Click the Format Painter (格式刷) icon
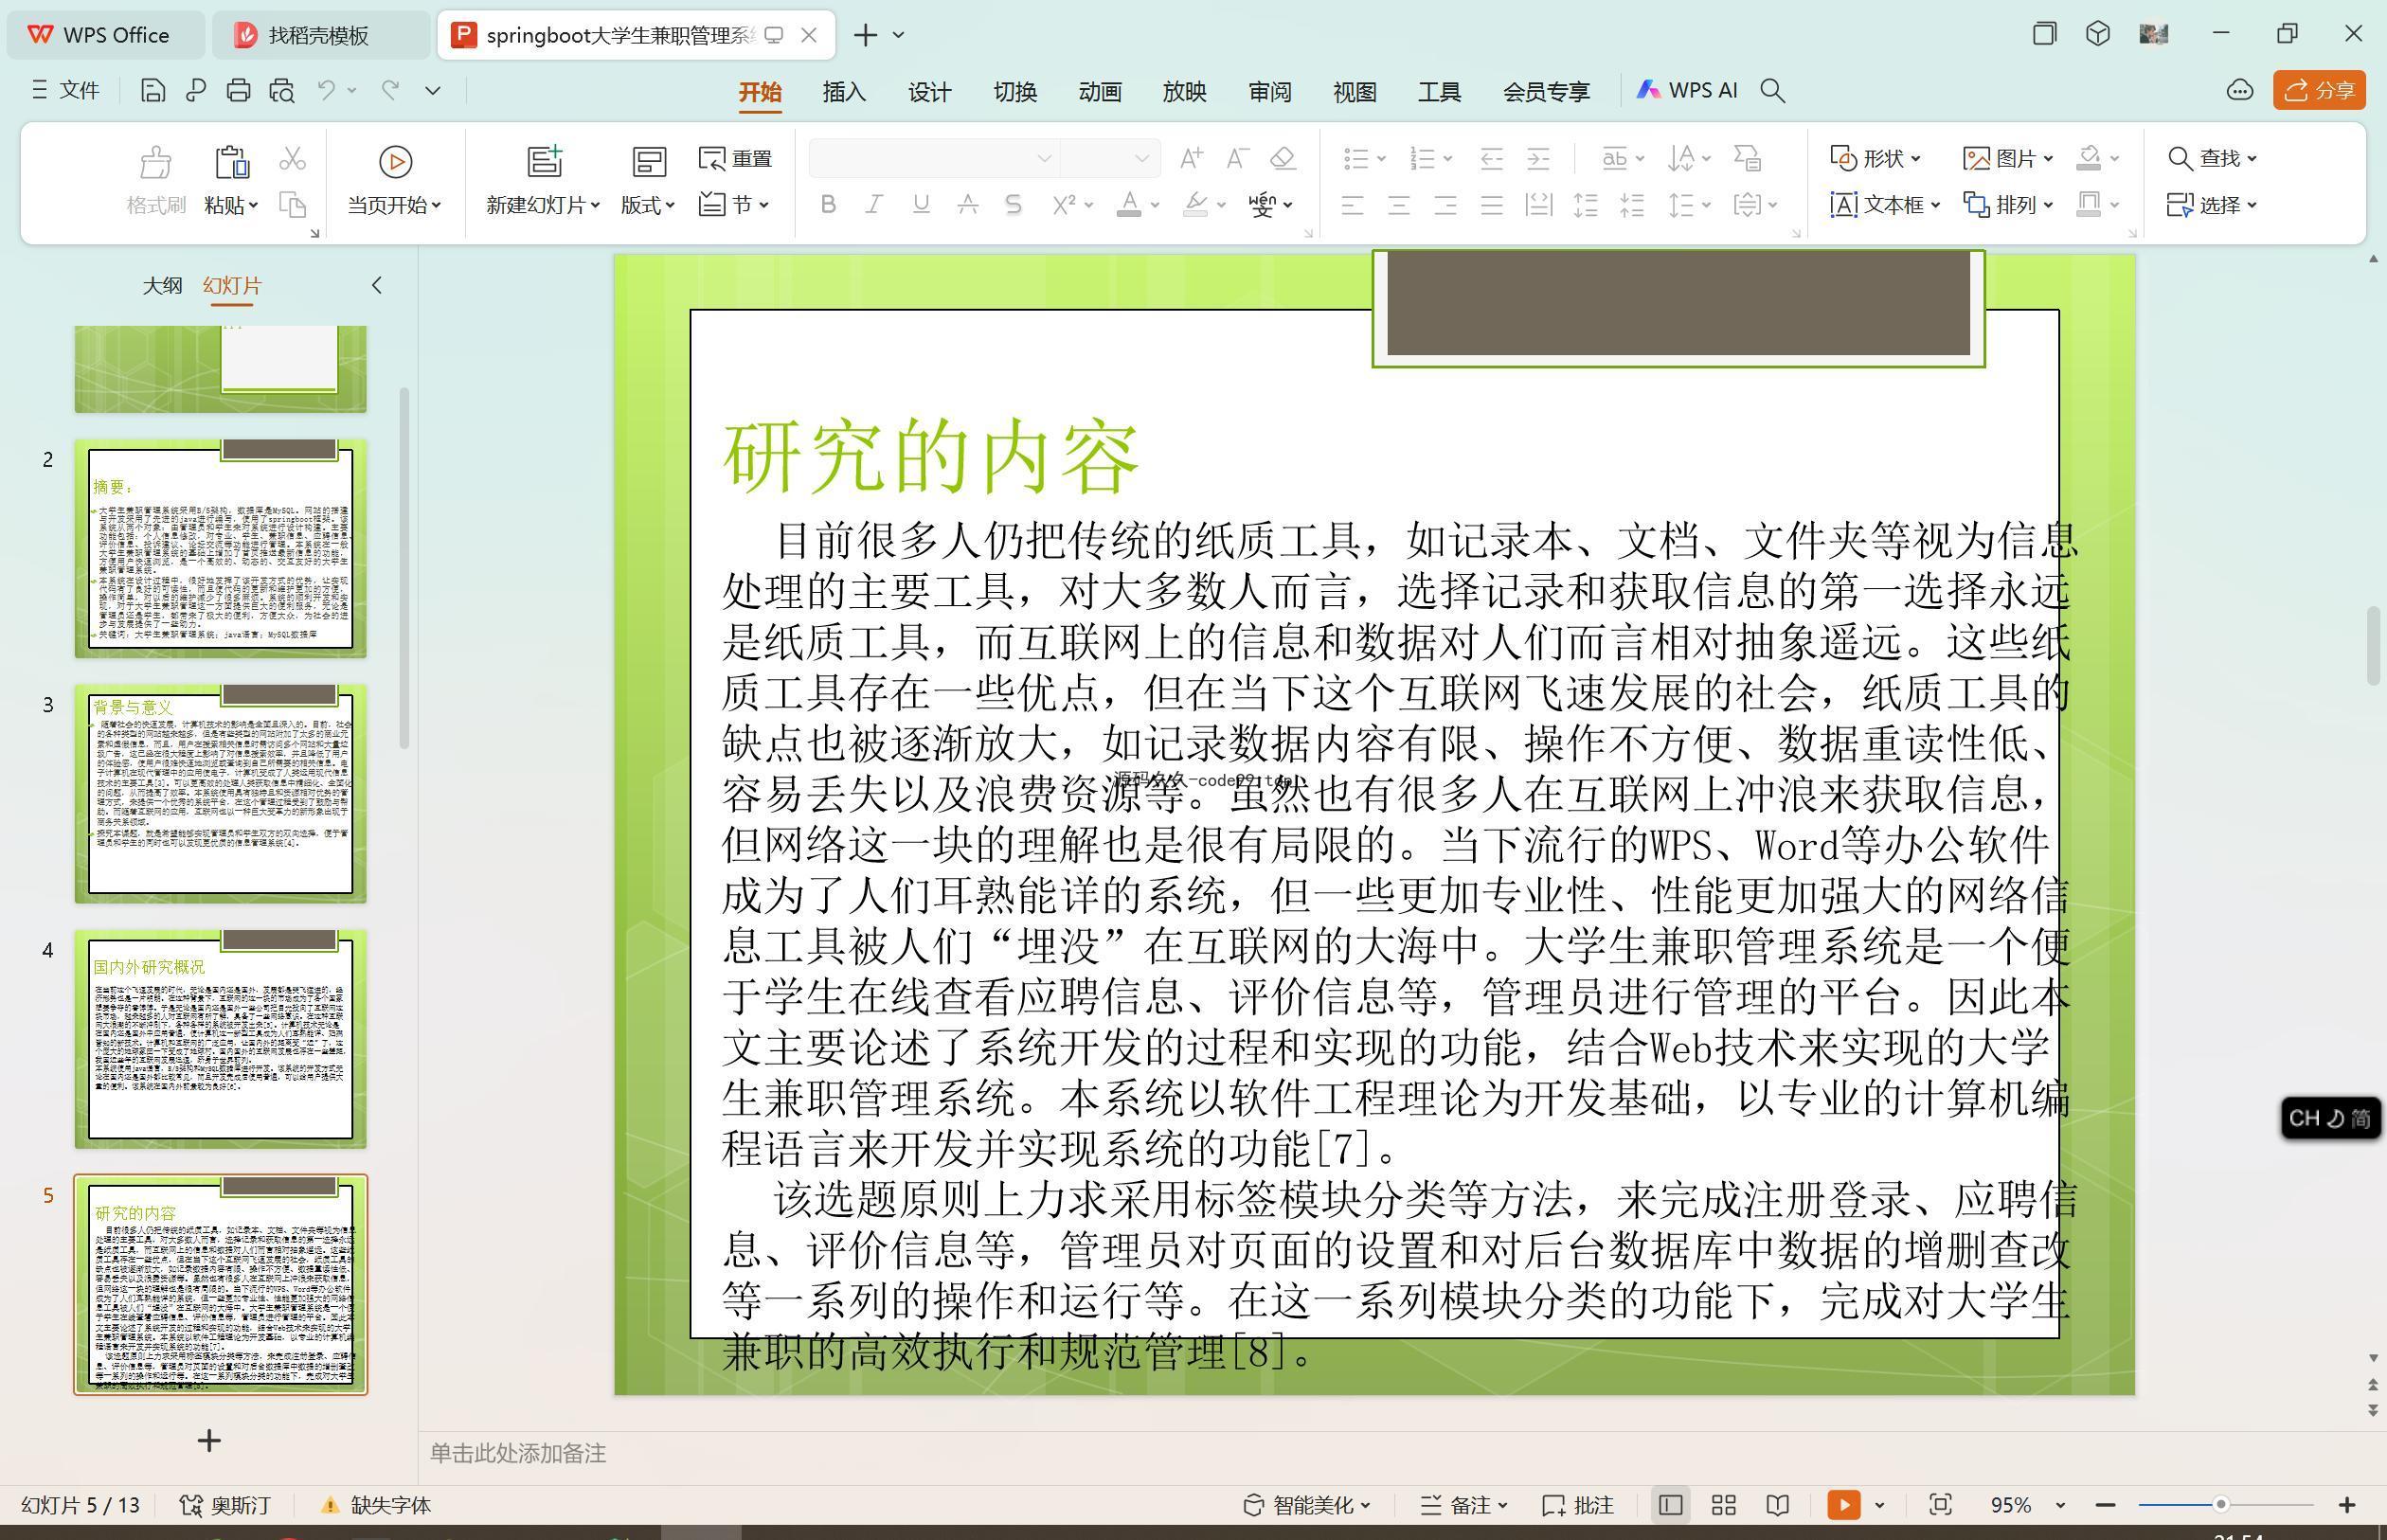Screen dimensions: 2387x1540 [x=156, y=162]
